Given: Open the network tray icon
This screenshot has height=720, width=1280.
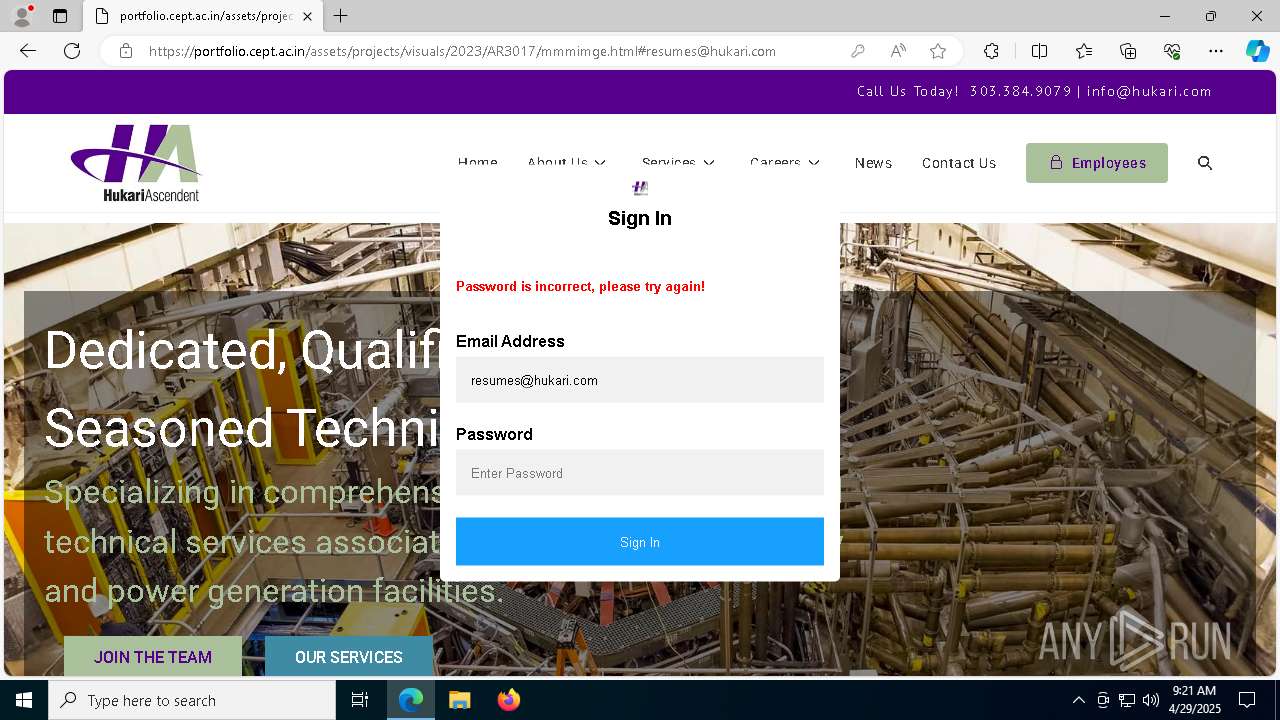Looking at the screenshot, I should coord(1127,700).
